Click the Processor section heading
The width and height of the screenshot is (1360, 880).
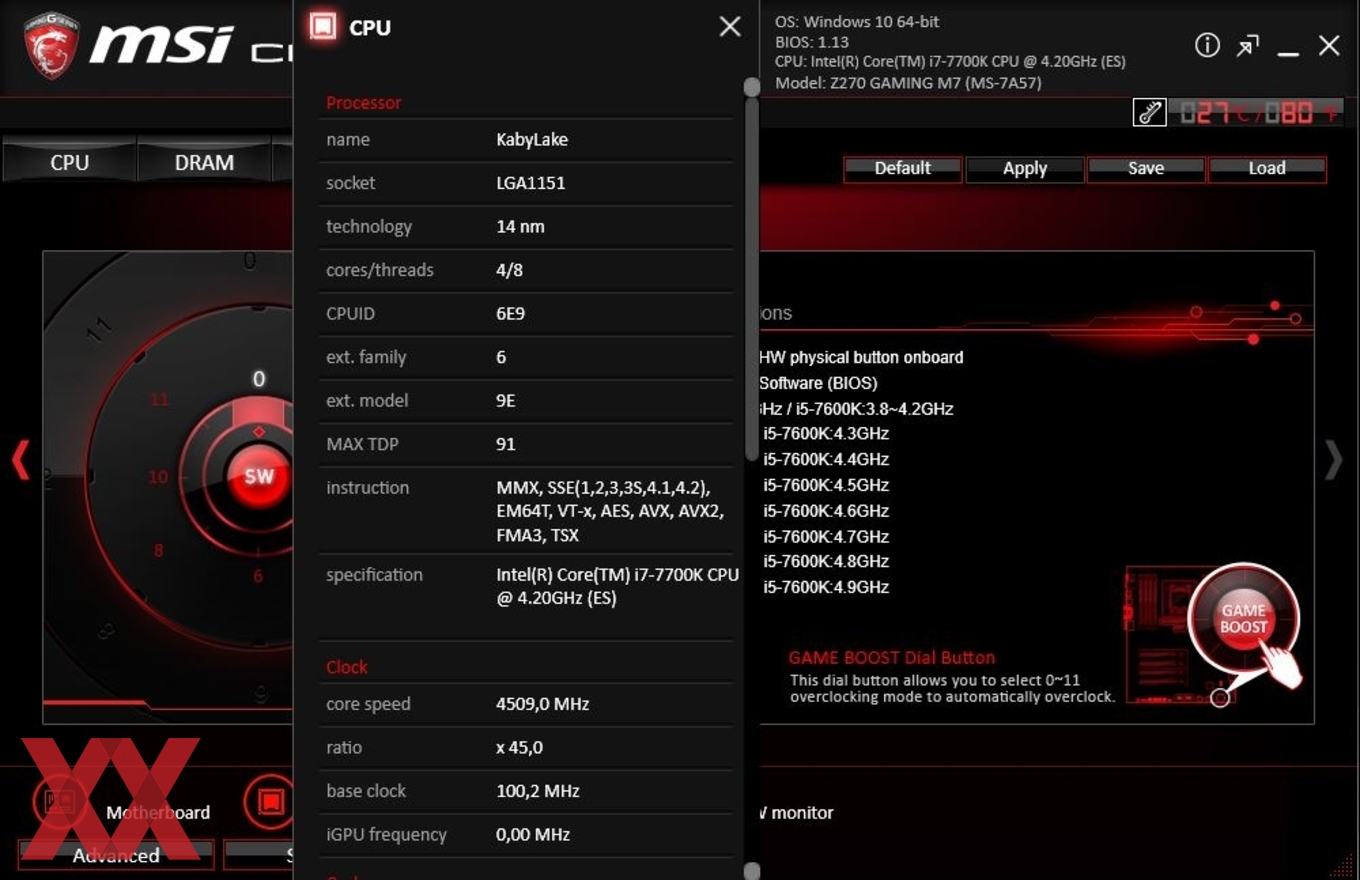point(364,103)
